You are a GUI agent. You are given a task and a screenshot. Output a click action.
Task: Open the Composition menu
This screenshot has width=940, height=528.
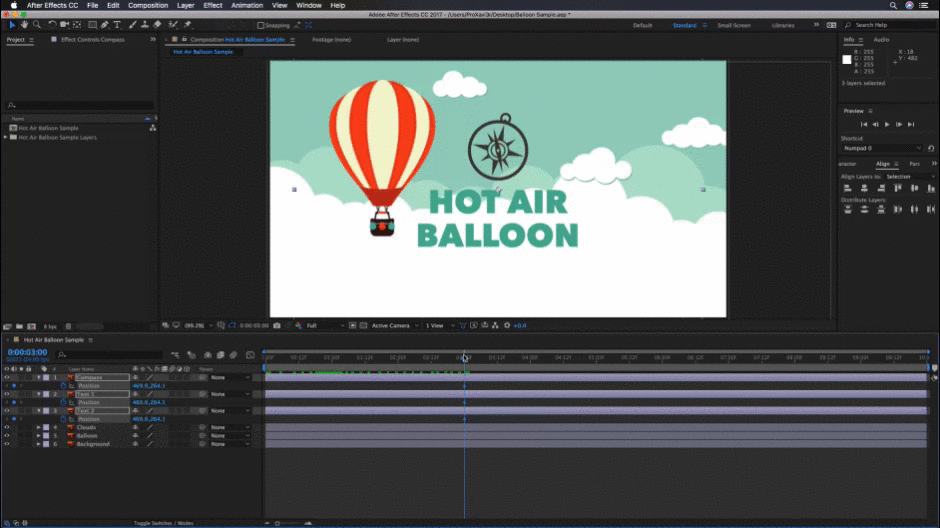click(148, 5)
